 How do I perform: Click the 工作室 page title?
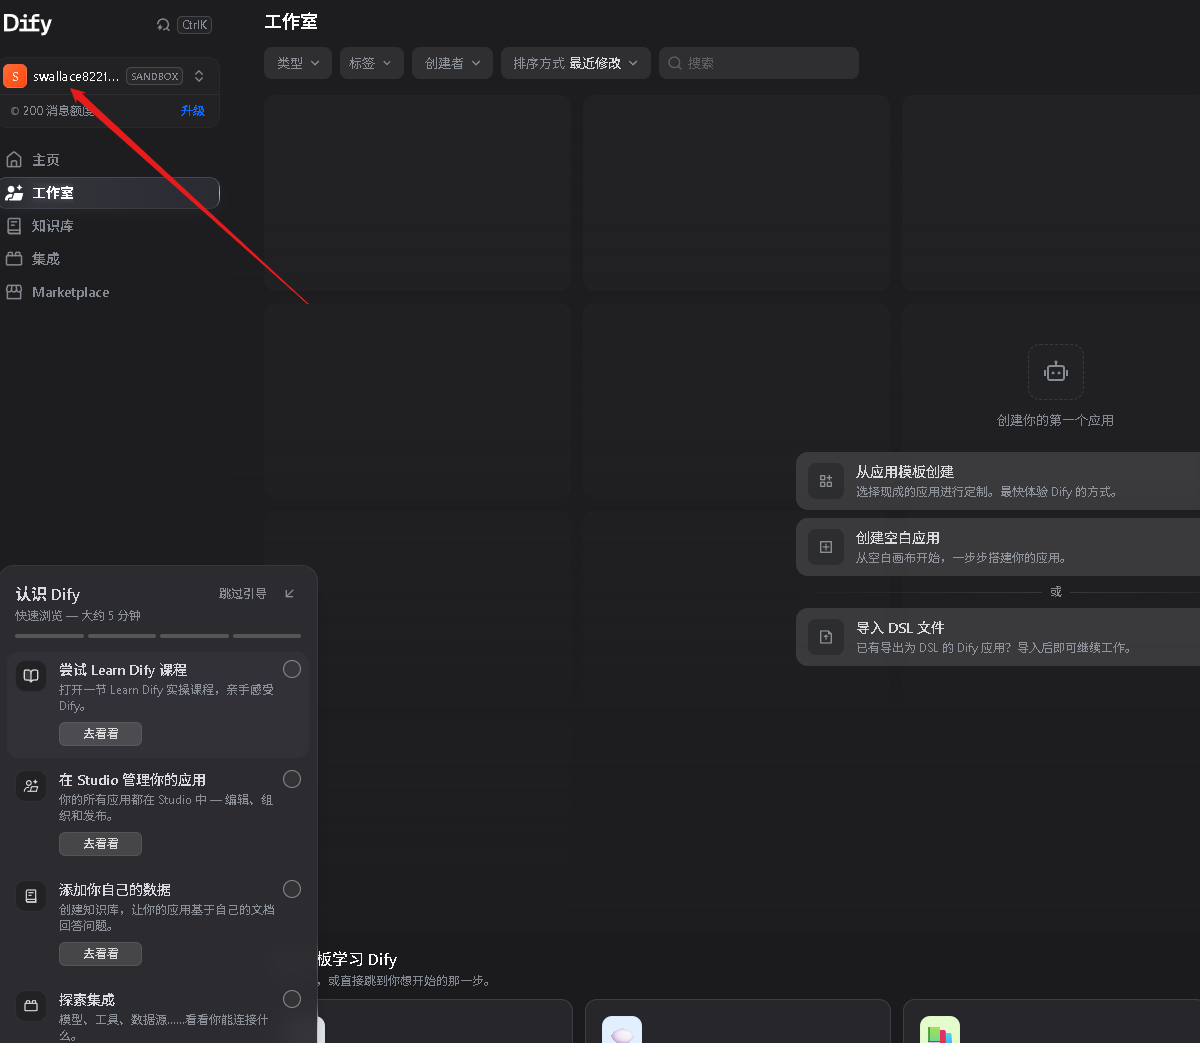pos(291,22)
